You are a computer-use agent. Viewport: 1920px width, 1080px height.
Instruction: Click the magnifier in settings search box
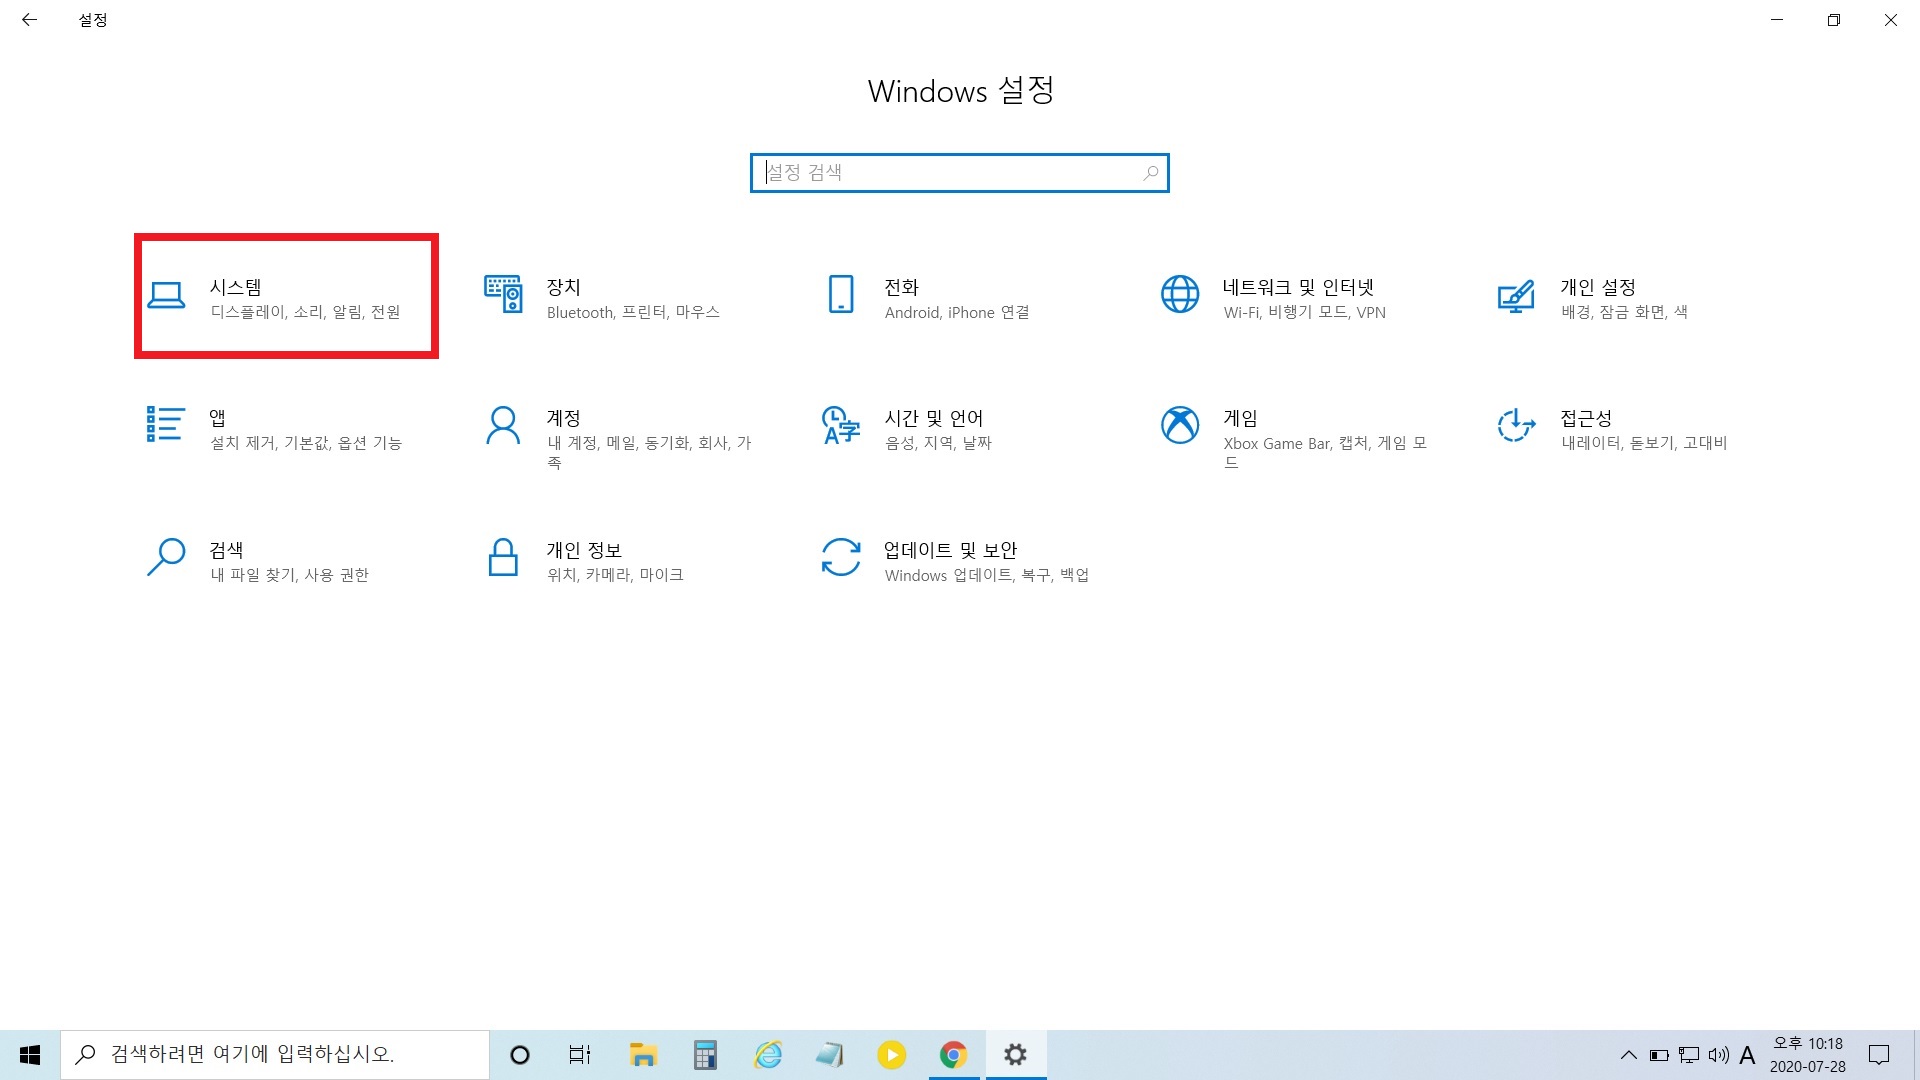pos(1151,173)
